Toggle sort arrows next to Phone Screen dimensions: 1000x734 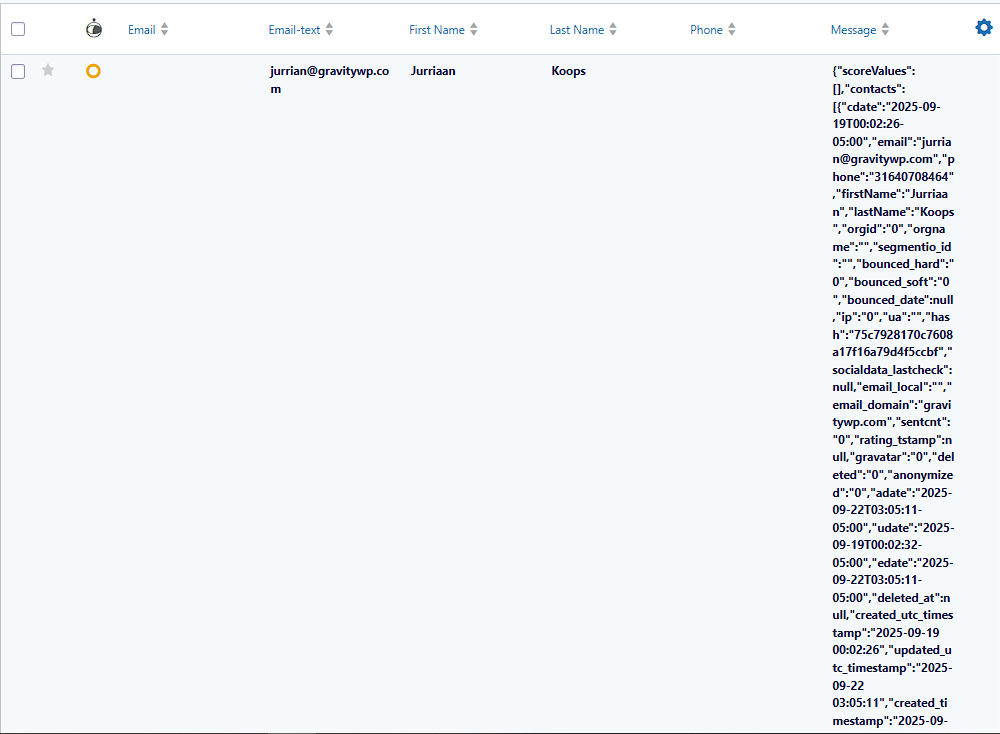tap(732, 29)
